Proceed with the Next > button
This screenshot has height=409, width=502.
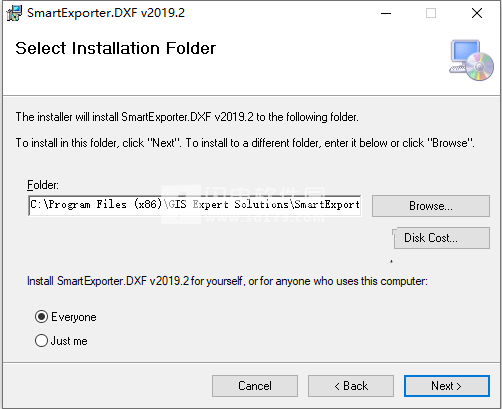[447, 386]
